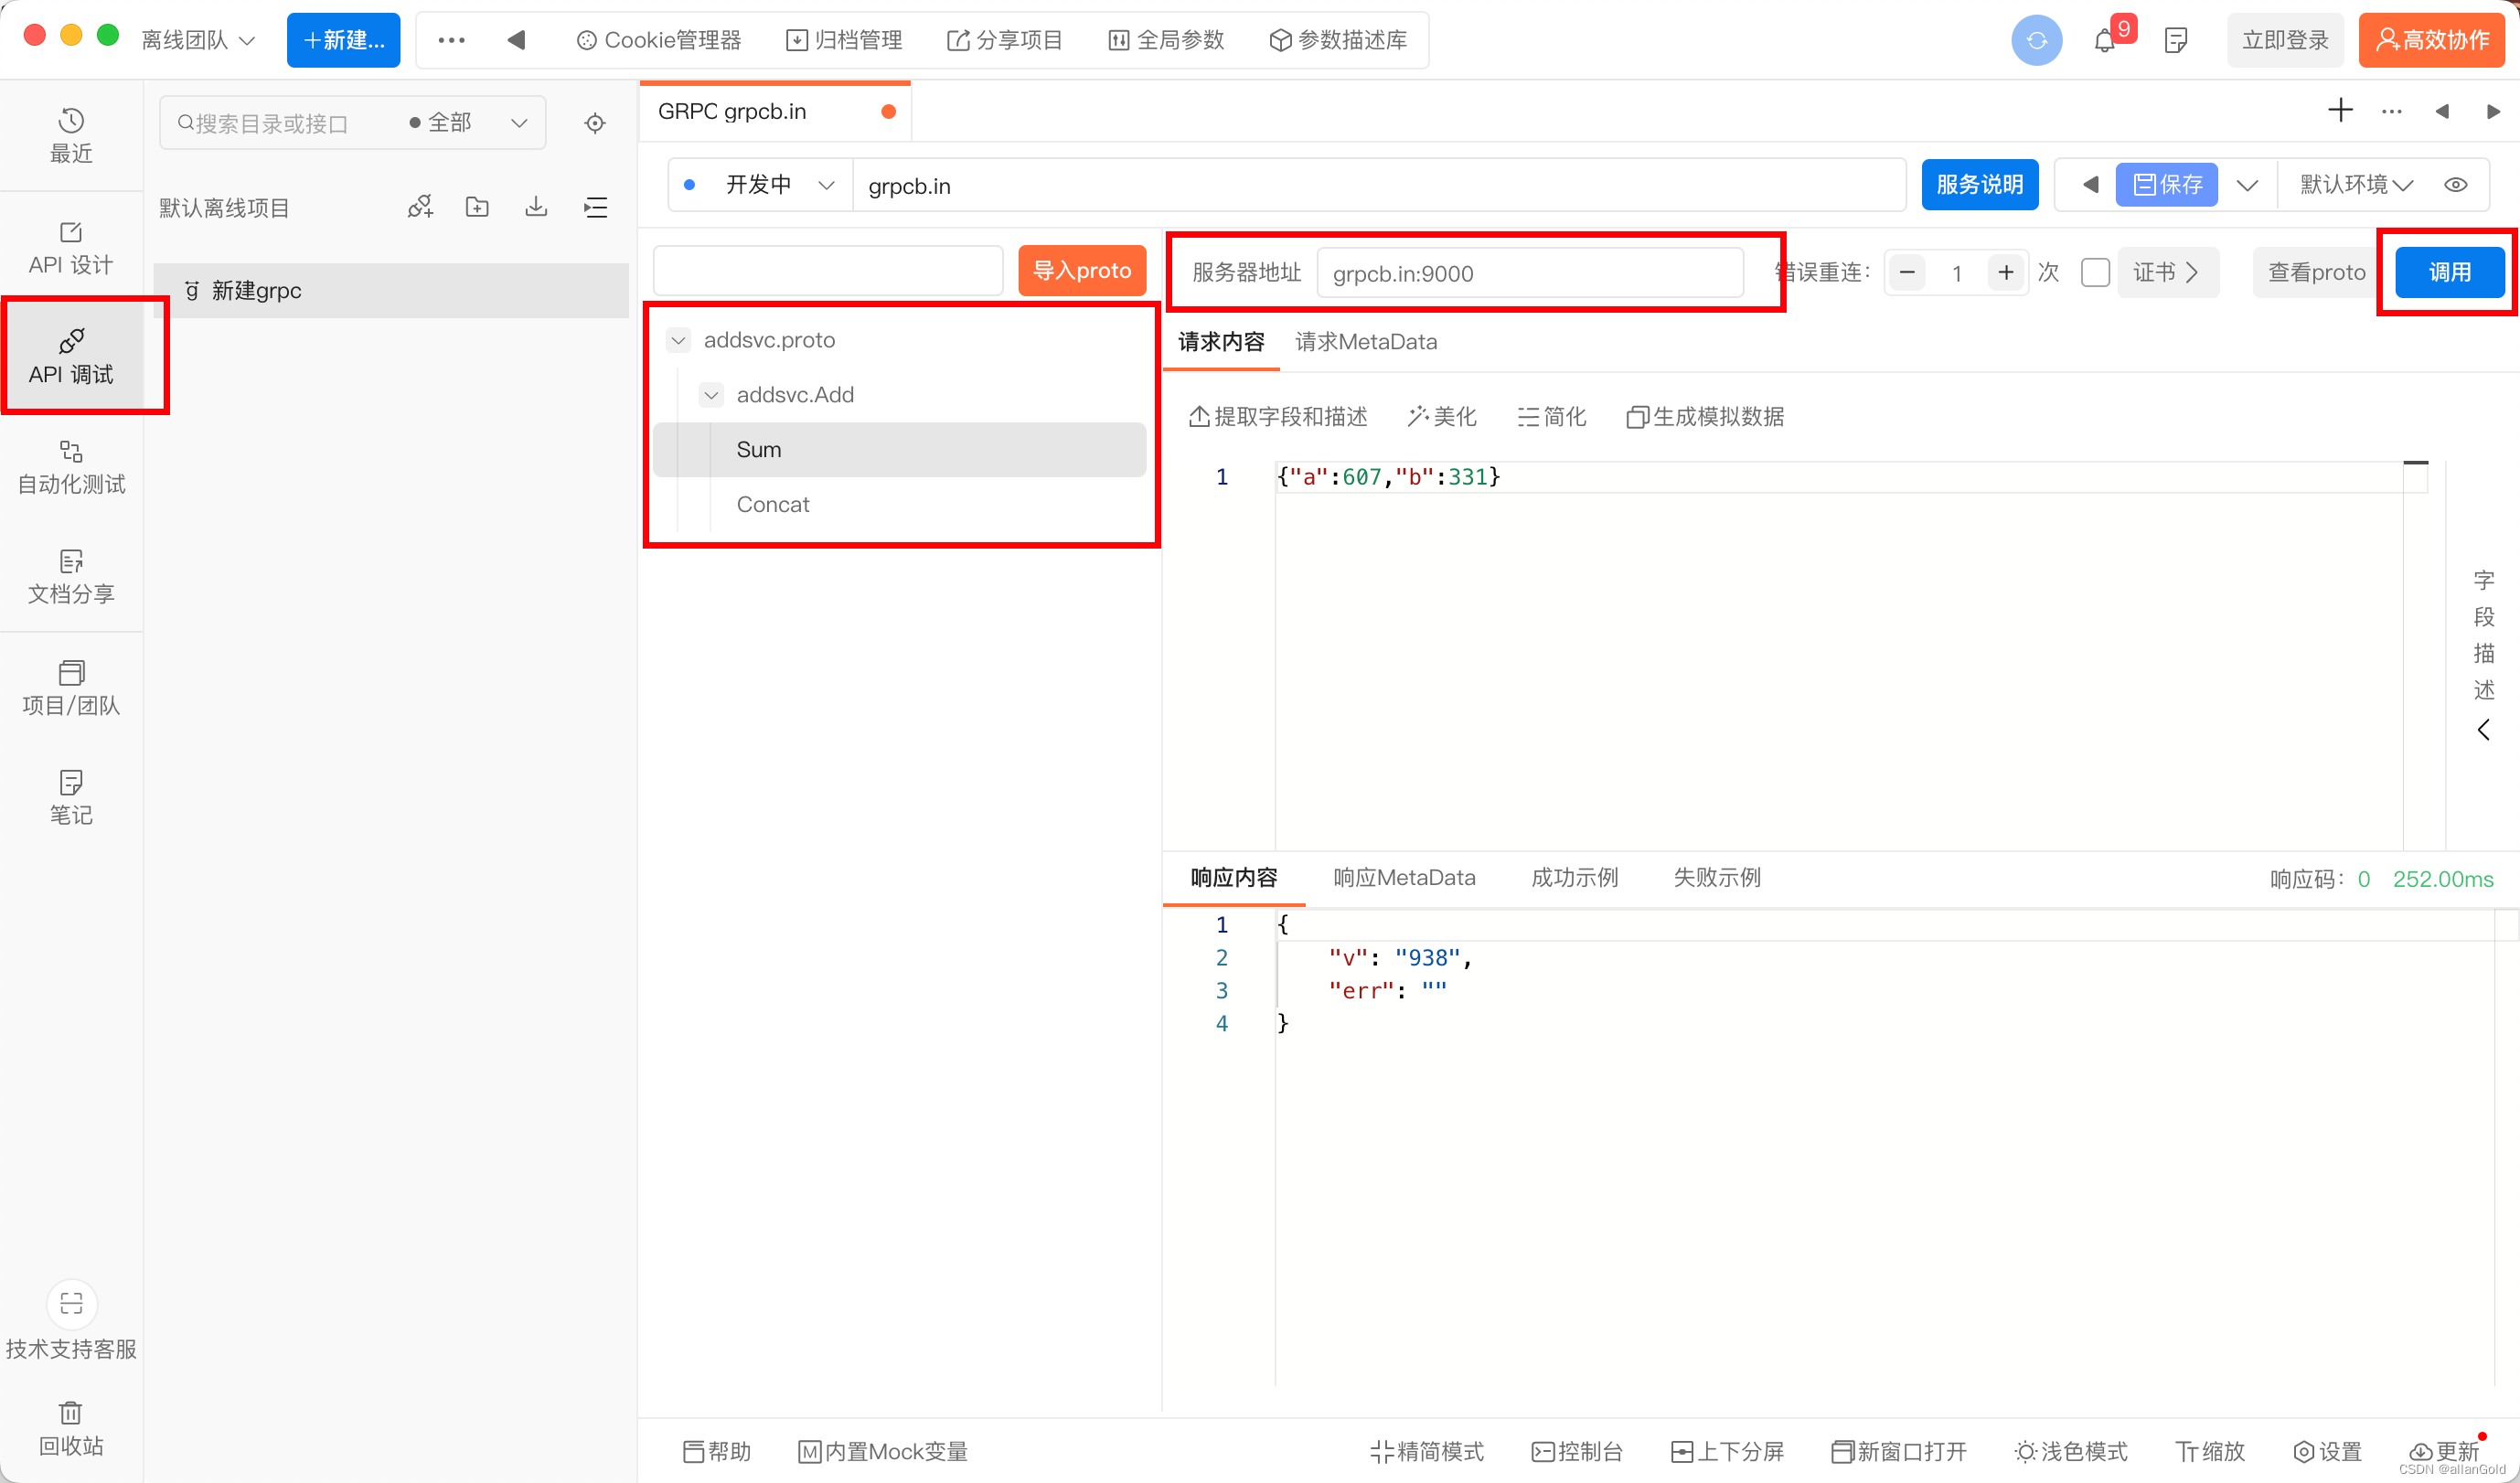2520x1483 pixels.
Task: Toggle 上下分屏 split screen layout
Action: click(x=1727, y=1451)
